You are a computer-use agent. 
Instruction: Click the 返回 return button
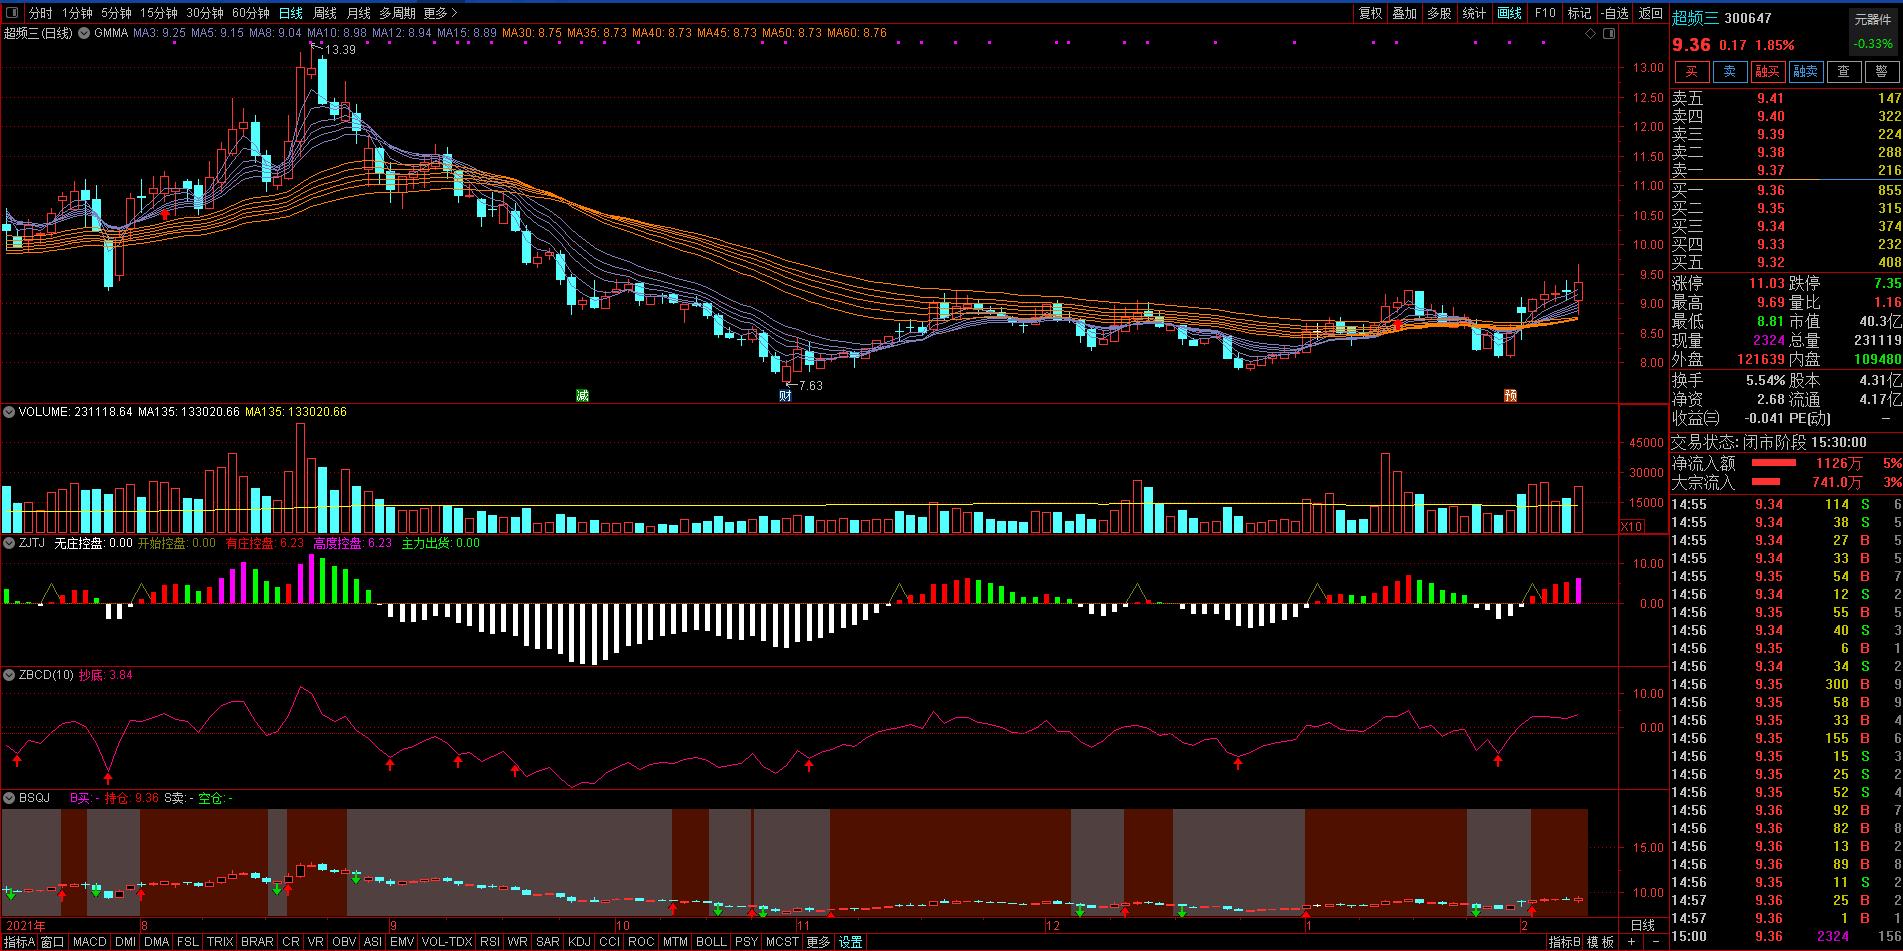(1650, 13)
